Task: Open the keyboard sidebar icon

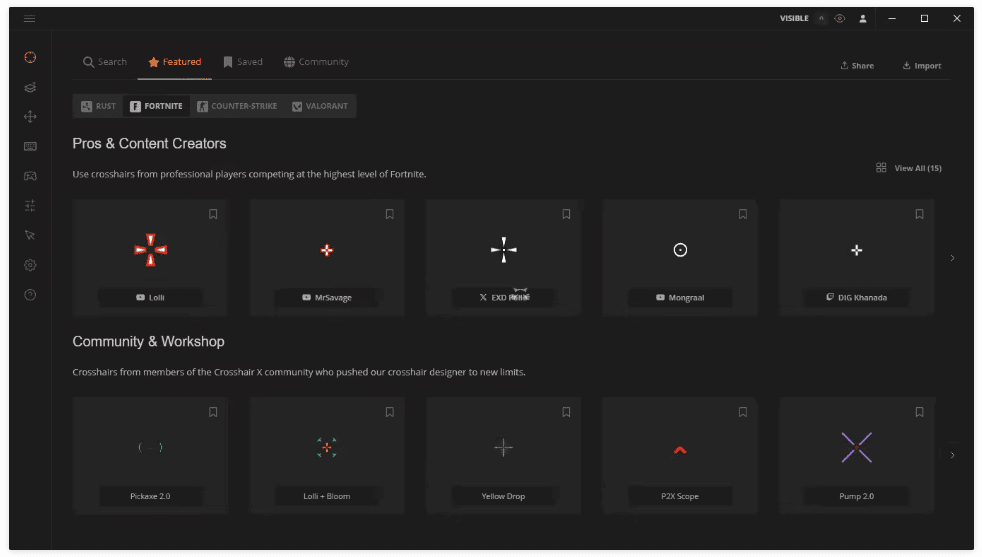Action: pyautogui.click(x=30, y=147)
